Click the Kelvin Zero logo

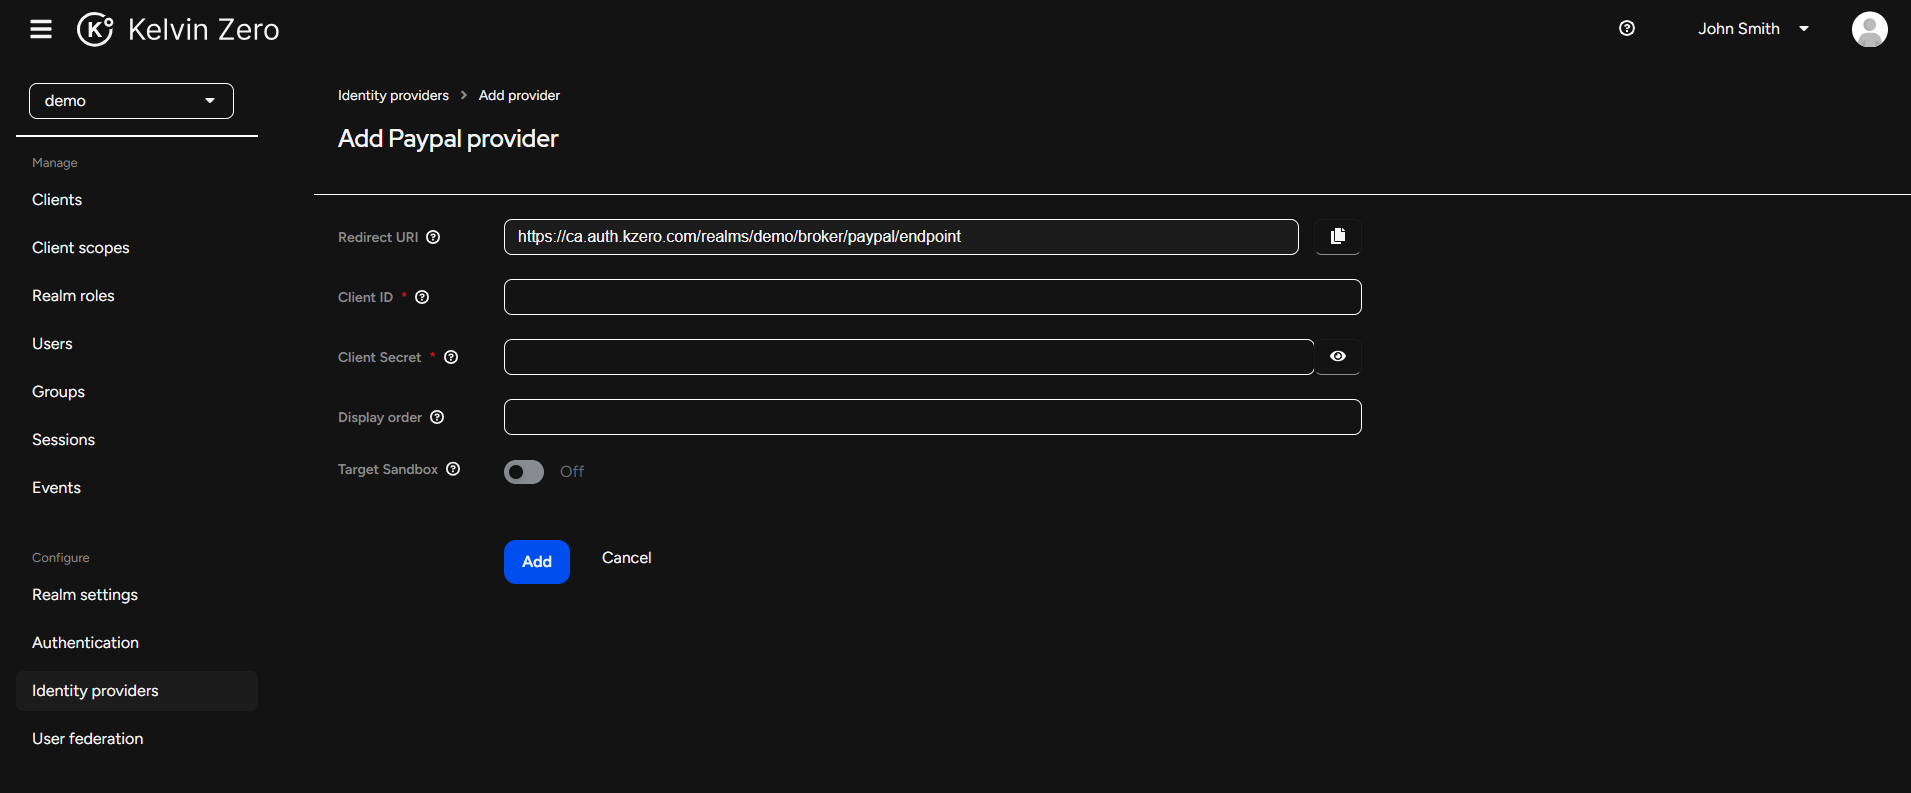[x=179, y=29]
